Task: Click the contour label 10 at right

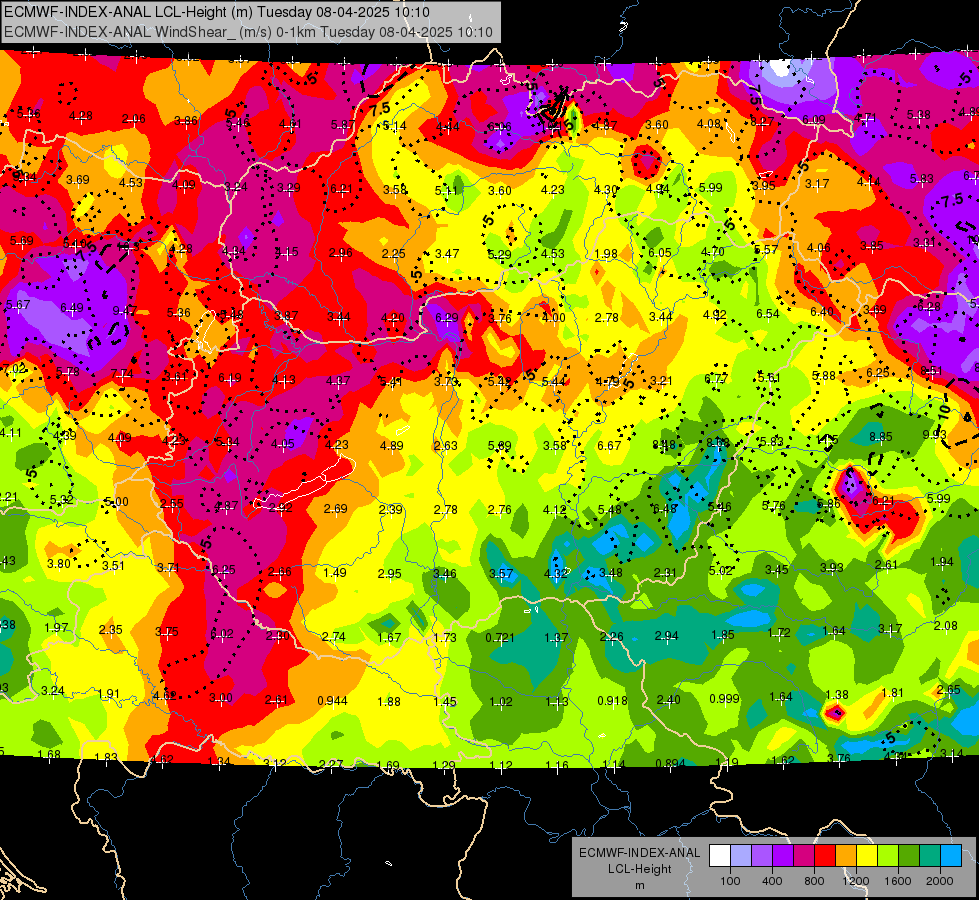Action: click(943, 412)
